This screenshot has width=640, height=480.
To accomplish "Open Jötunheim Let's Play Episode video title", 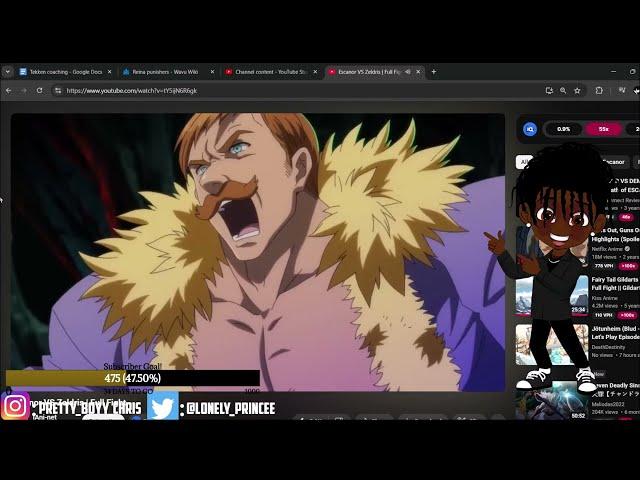I will pos(616,333).
